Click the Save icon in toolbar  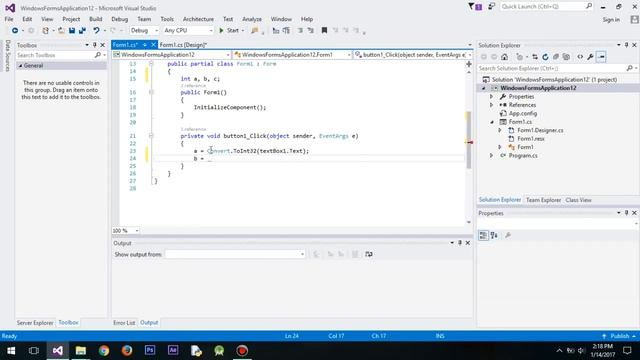(x=72, y=31)
